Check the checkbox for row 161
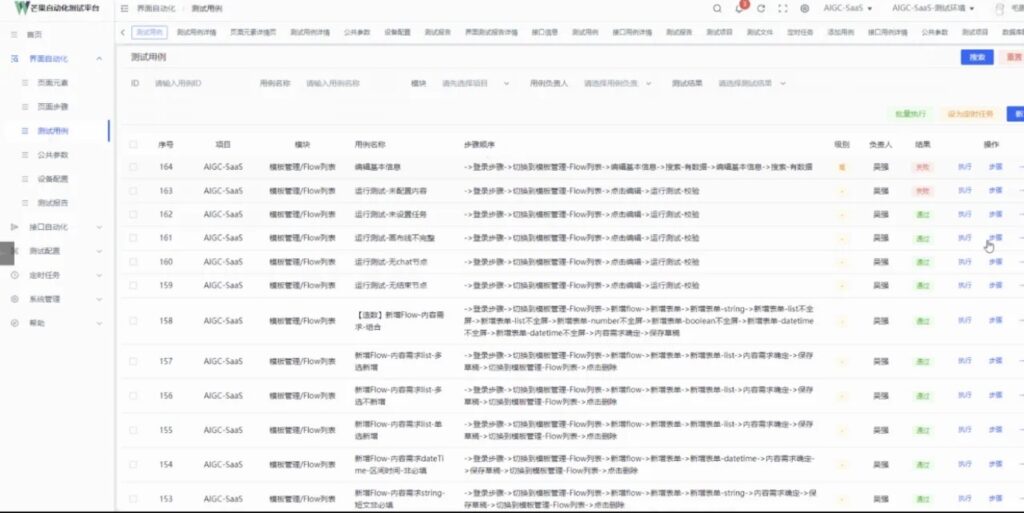1024x513 pixels. click(133, 238)
